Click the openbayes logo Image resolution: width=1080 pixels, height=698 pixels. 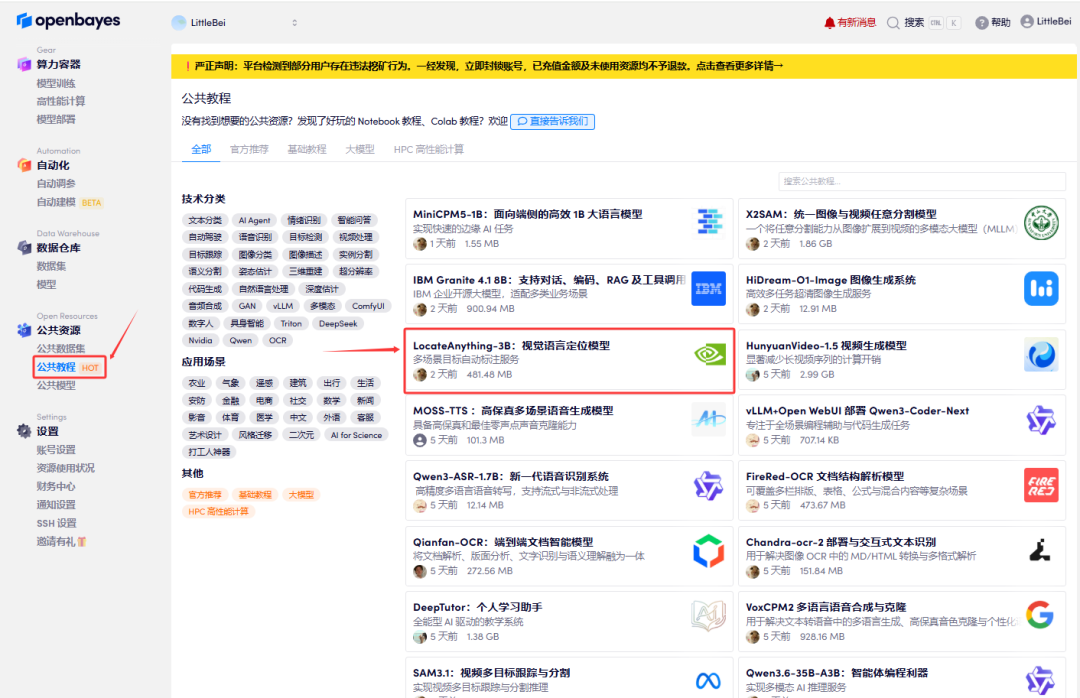pos(68,21)
